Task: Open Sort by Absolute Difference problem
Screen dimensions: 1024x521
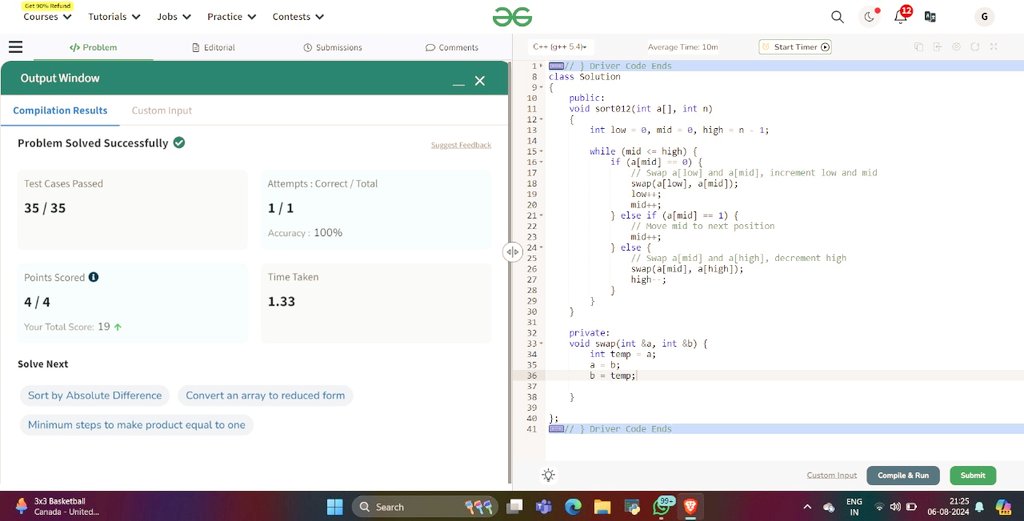Action: tap(95, 396)
